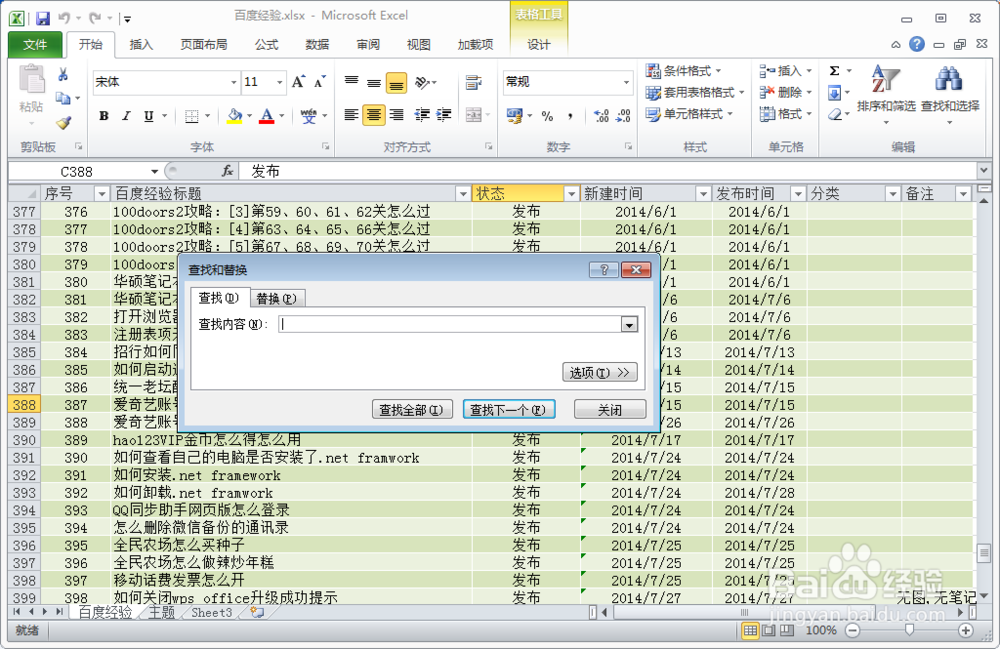Open the 发布时间 column filter dropdown
This screenshot has height=649, width=1000.
(x=798, y=194)
